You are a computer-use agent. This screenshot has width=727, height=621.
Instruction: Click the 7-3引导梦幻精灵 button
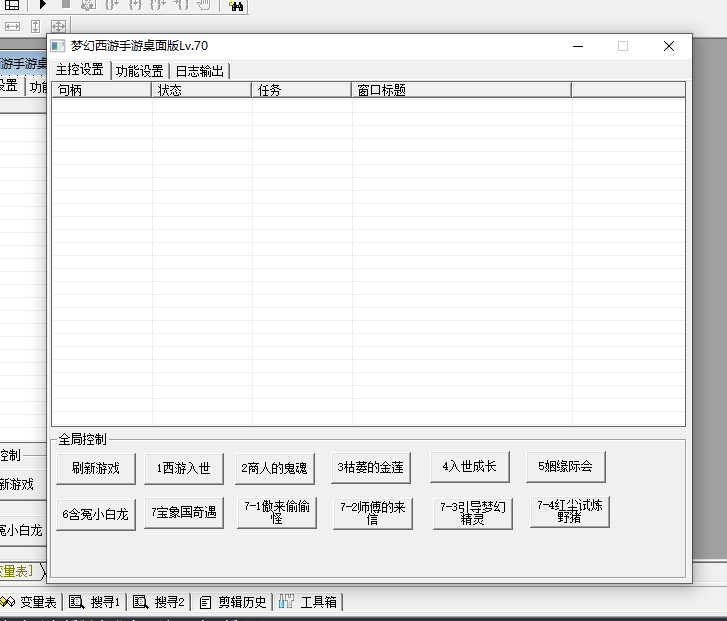pyautogui.click(x=472, y=513)
